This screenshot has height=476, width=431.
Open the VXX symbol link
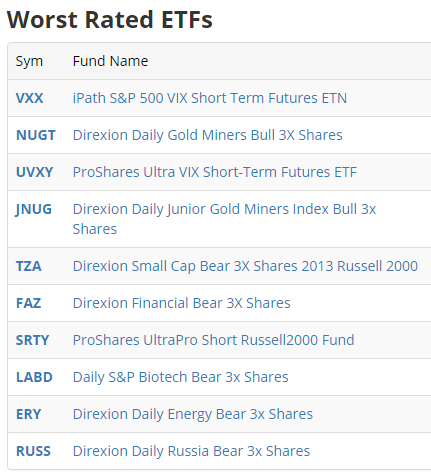click(30, 98)
